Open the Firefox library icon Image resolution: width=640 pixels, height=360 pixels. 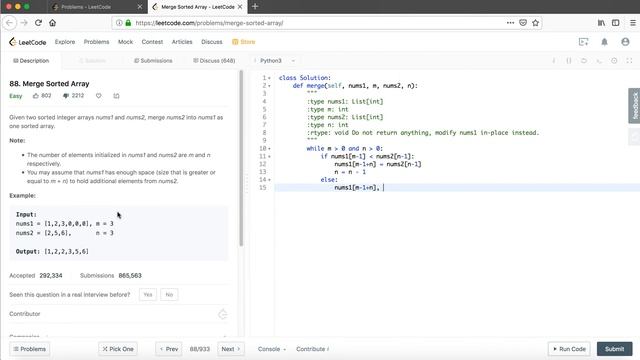coord(601,23)
